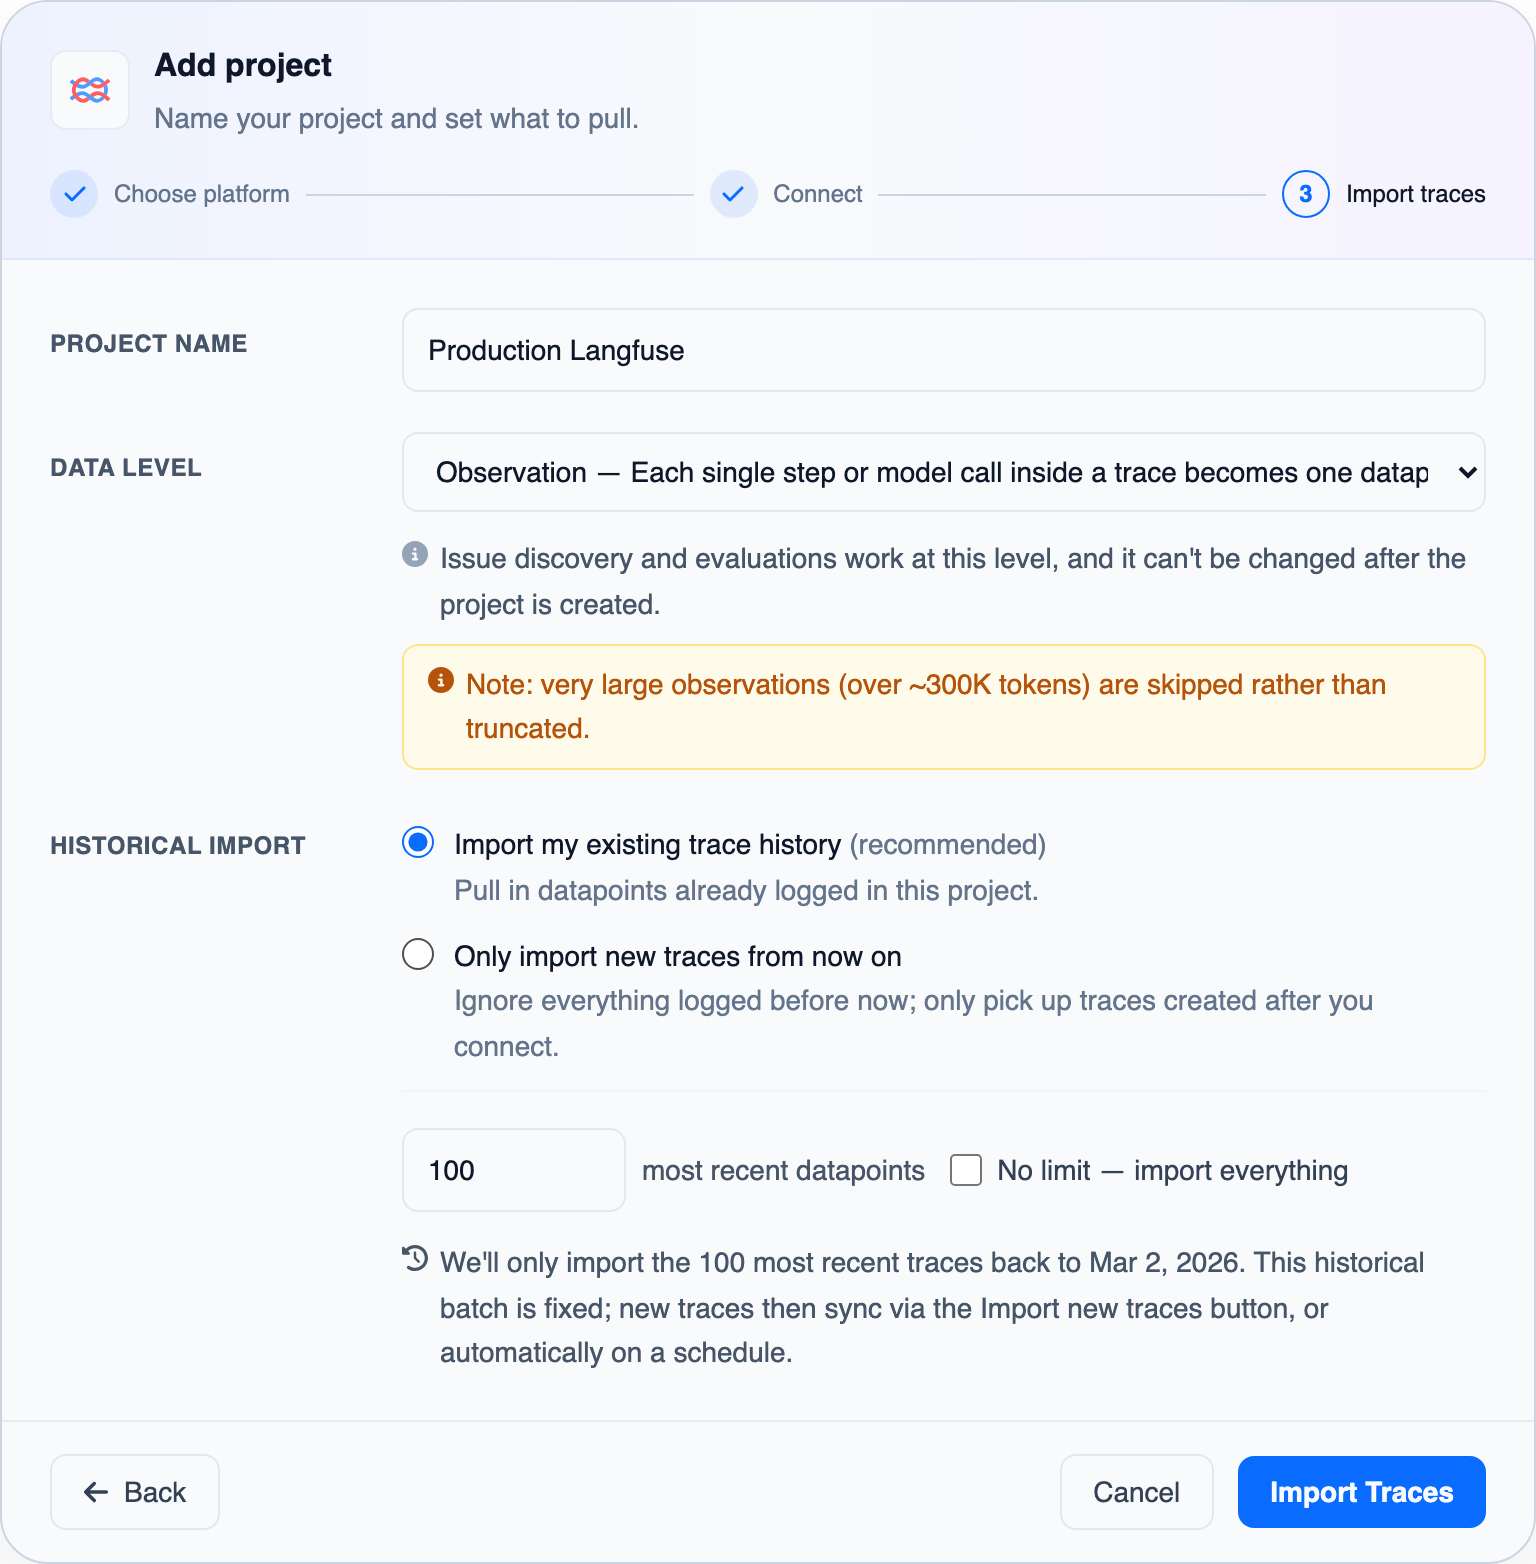This screenshot has height=1564, width=1536.
Task: Go to the Connect step
Action: (818, 194)
